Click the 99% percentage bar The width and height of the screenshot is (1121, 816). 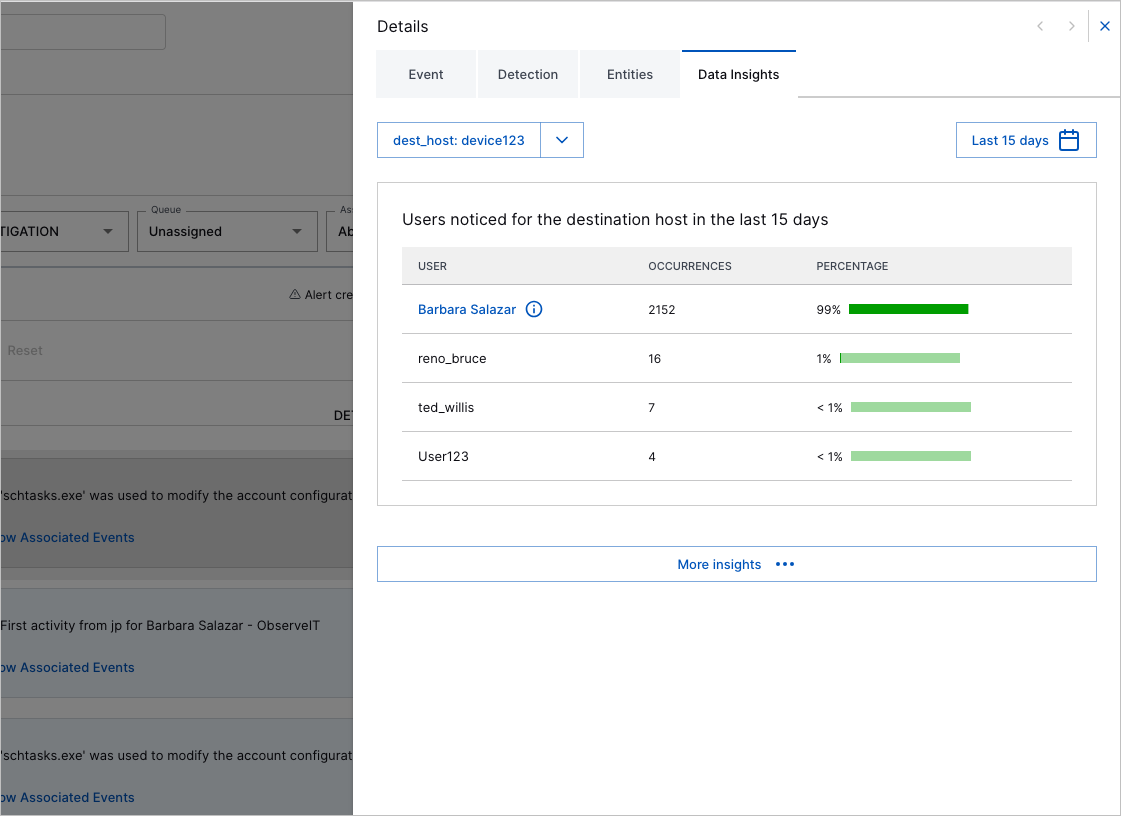click(909, 309)
